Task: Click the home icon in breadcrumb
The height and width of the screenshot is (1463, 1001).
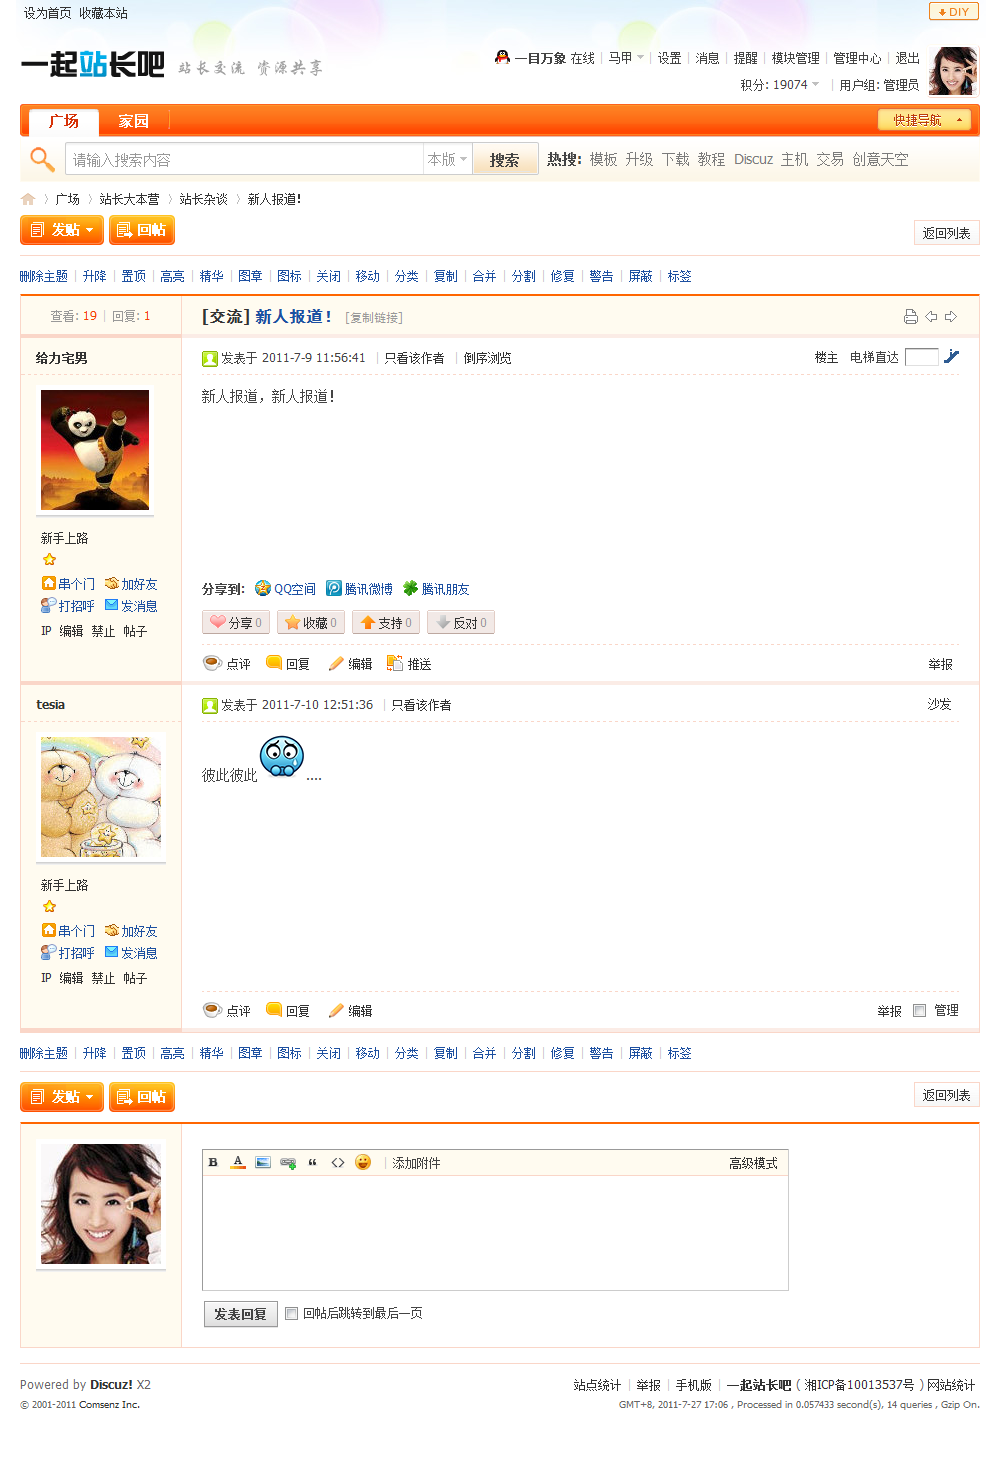Action: [28, 199]
